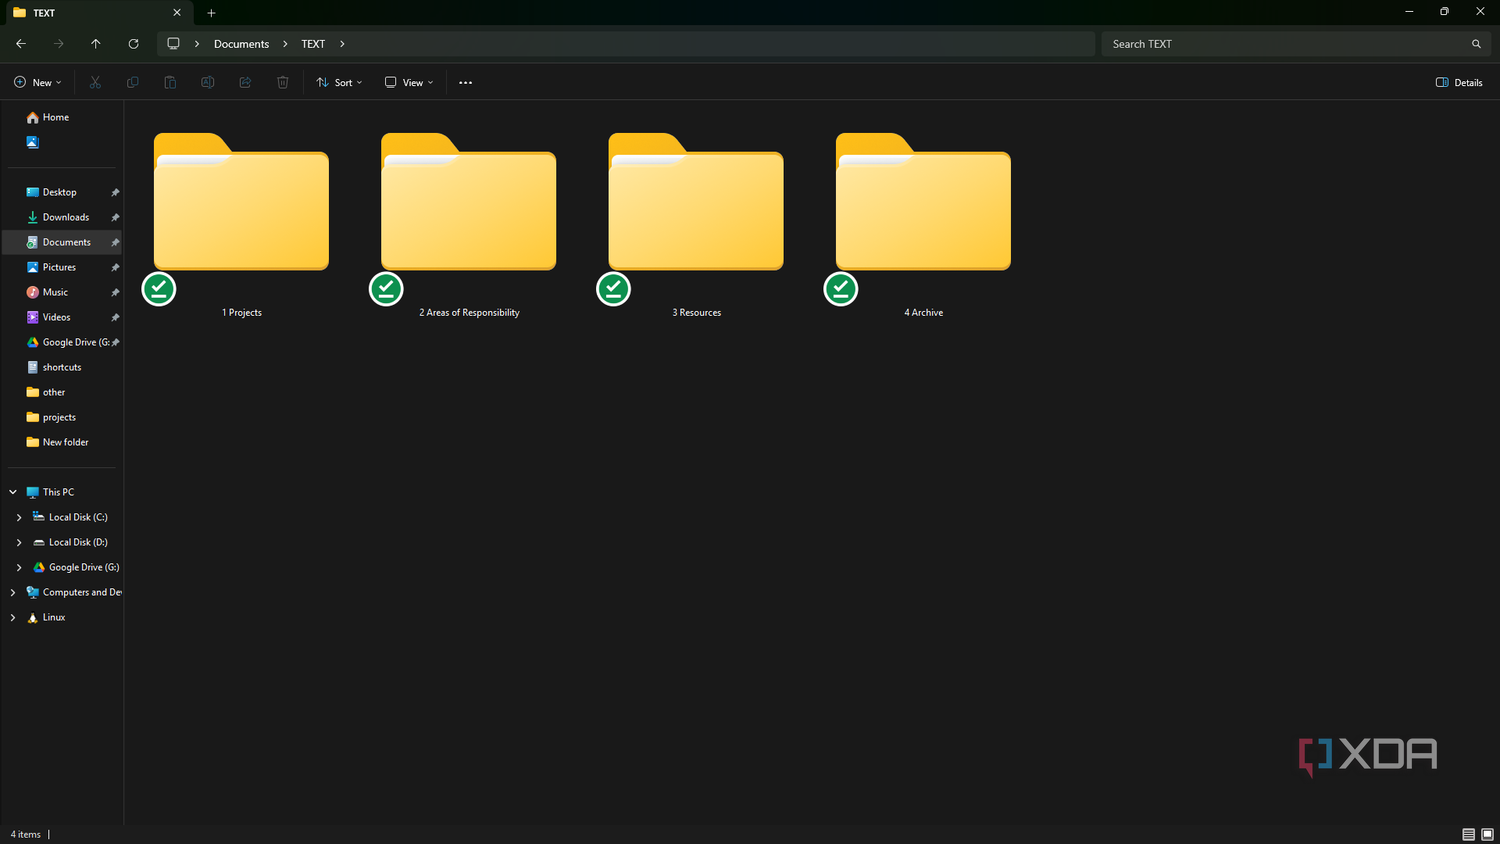
Task: Click the Rename icon in toolbar
Action: (208, 82)
